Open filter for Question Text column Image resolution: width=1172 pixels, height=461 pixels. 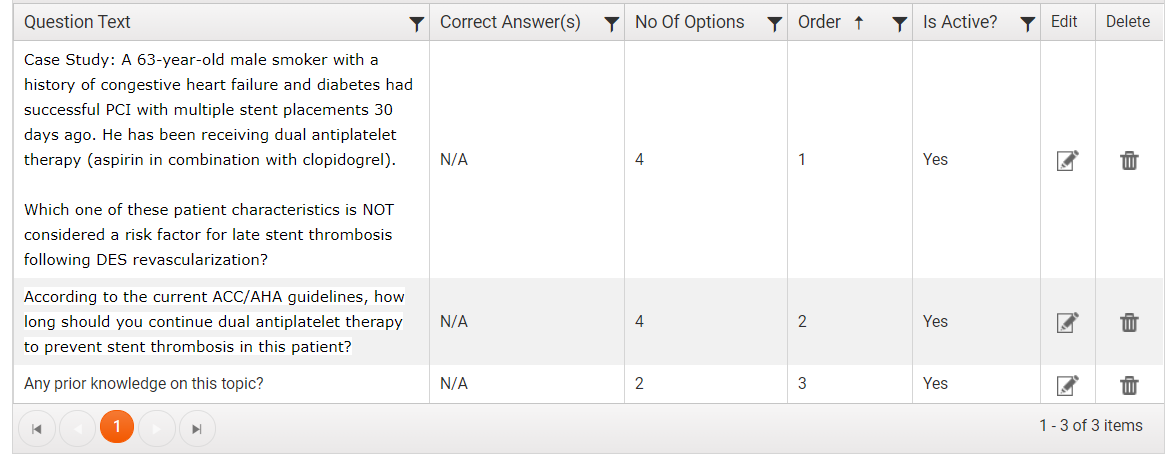point(417,24)
